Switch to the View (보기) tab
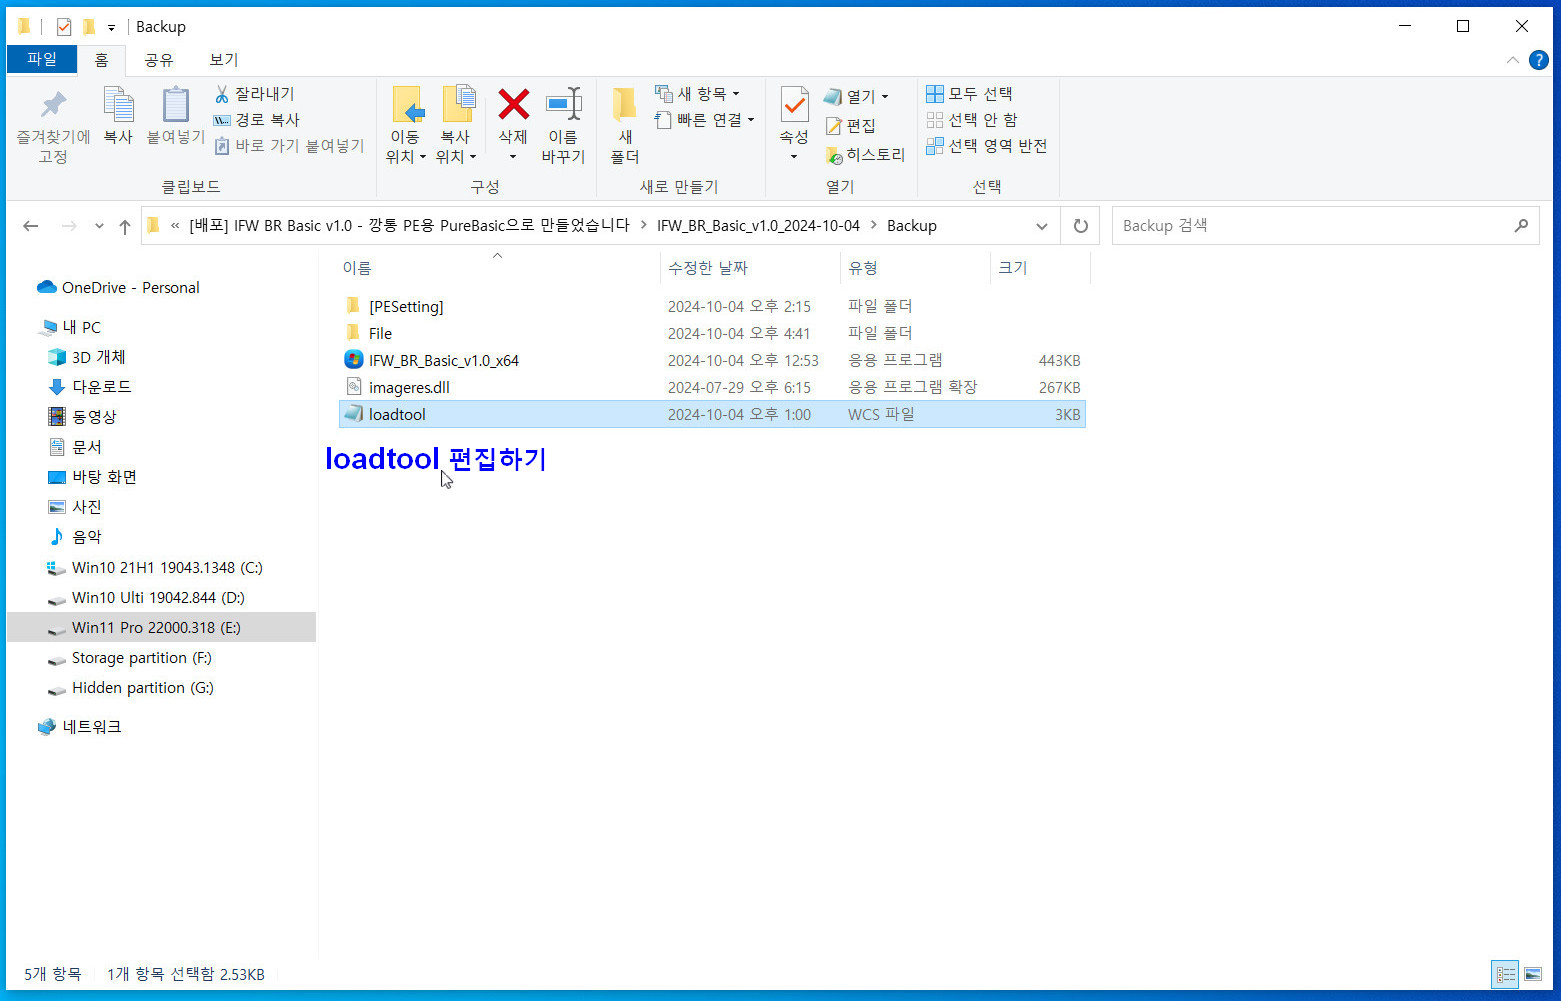The width and height of the screenshot is (1561, 1001). click(224, 60)
